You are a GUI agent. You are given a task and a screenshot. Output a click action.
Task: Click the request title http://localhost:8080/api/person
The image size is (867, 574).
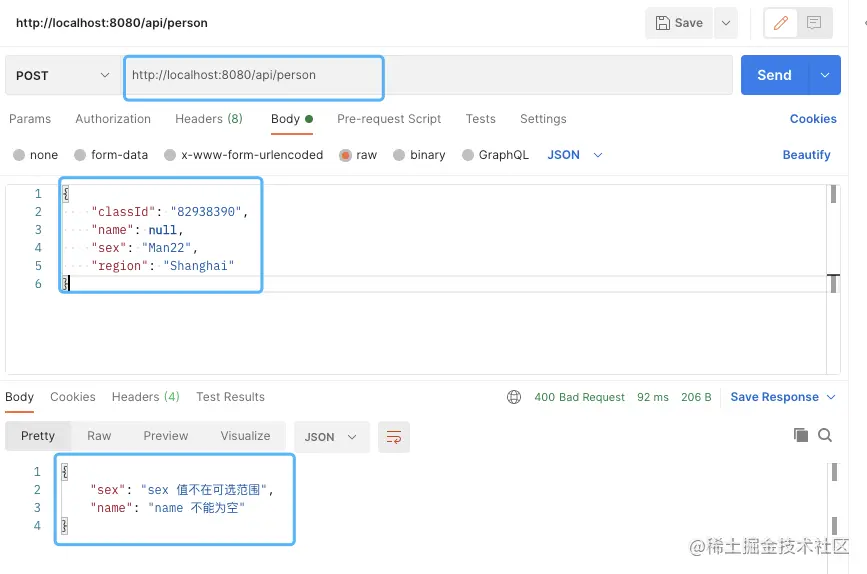pos(112,23)
